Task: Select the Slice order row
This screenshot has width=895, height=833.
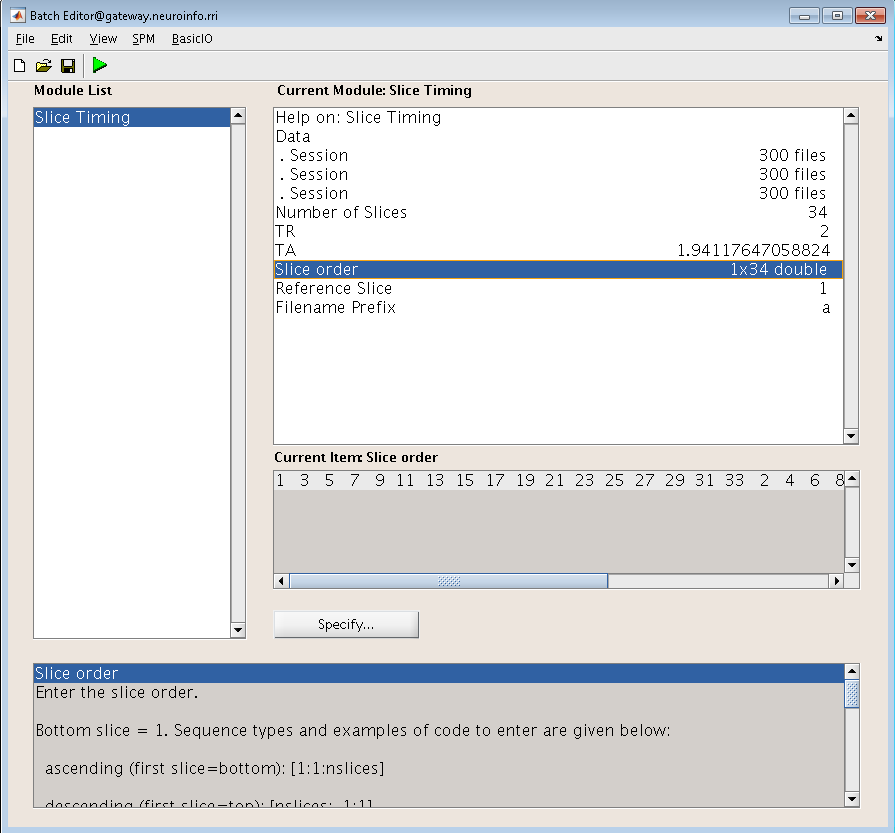Action: [558, 269]
